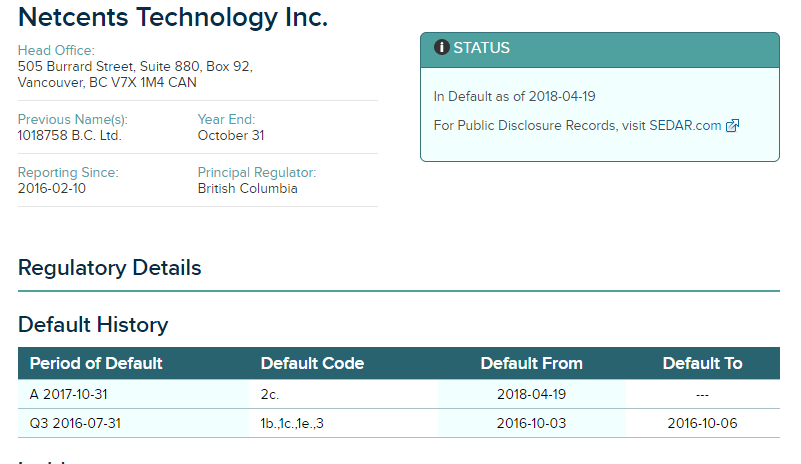Click the Default Code column header
801x464 pixels.
[x=312, y=363]
